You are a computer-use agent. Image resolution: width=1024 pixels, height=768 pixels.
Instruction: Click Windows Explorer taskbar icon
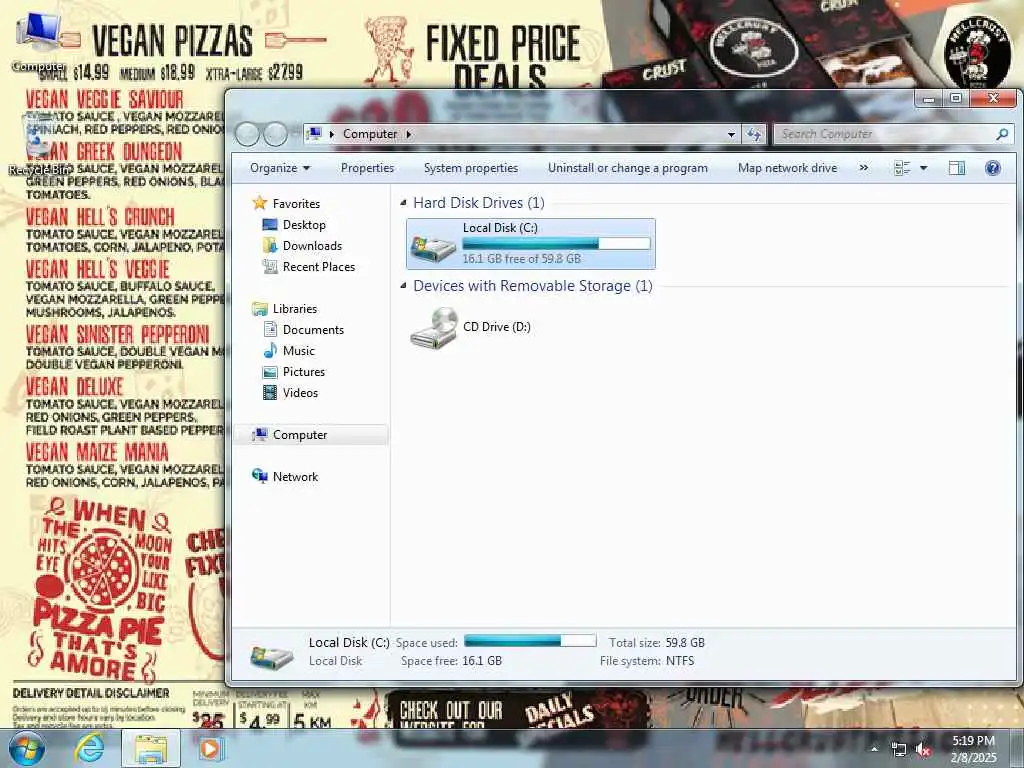pos(151,749)
